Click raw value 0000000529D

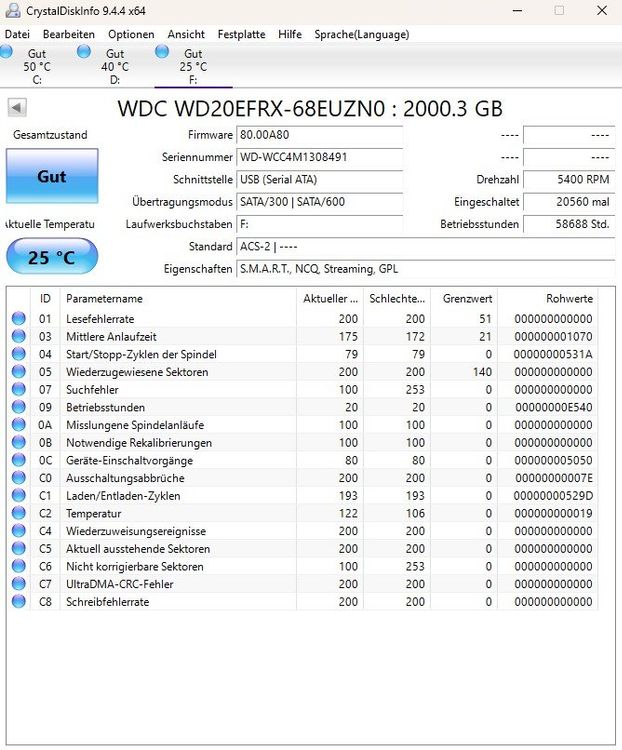(x=553, y=496)
